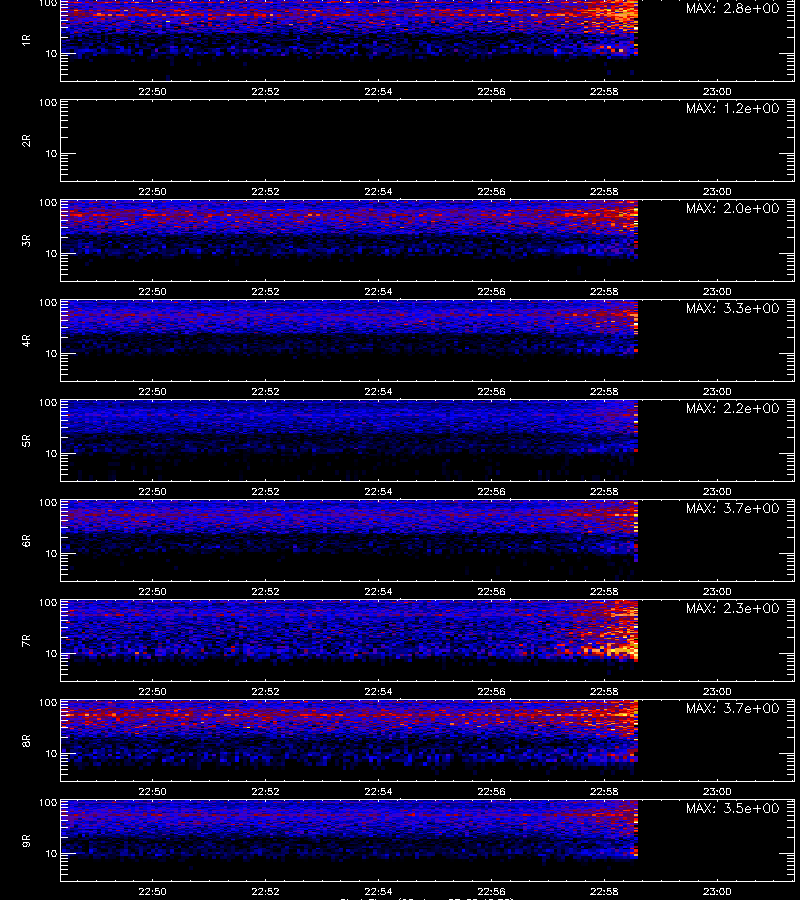Click the 7R panel axis label

click(26, 641)
